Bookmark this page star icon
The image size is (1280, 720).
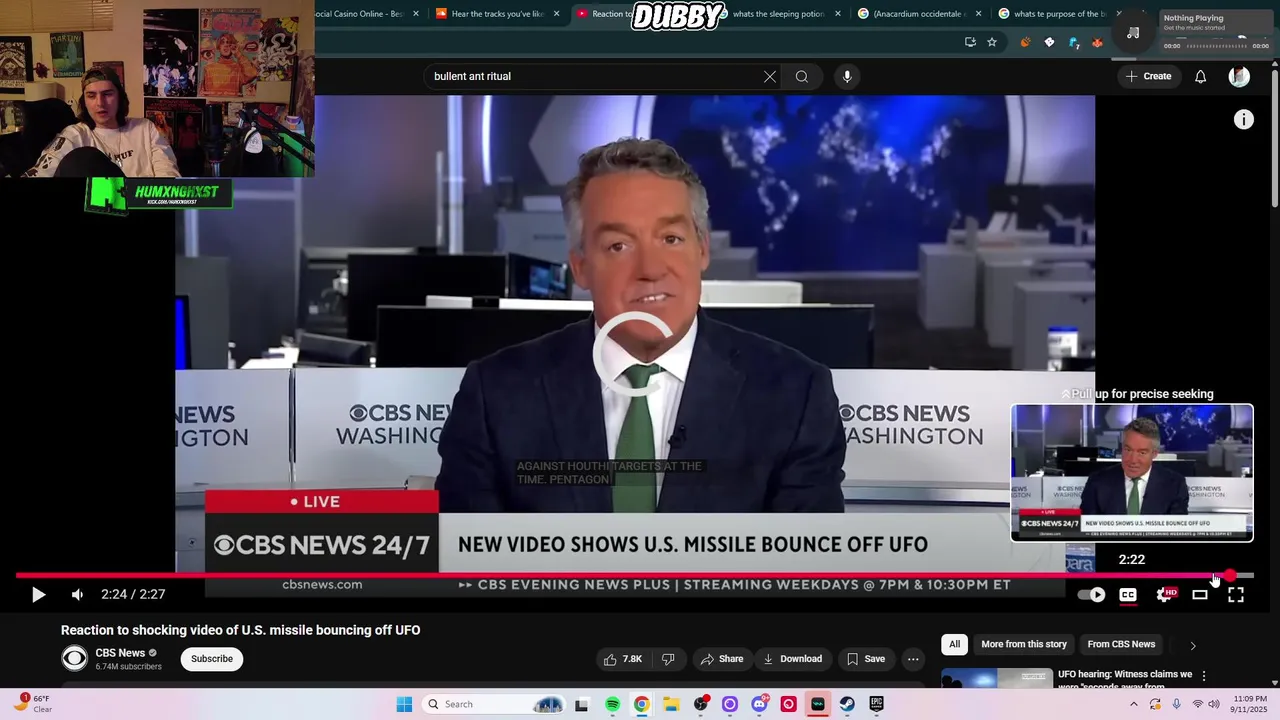(992, 42)
